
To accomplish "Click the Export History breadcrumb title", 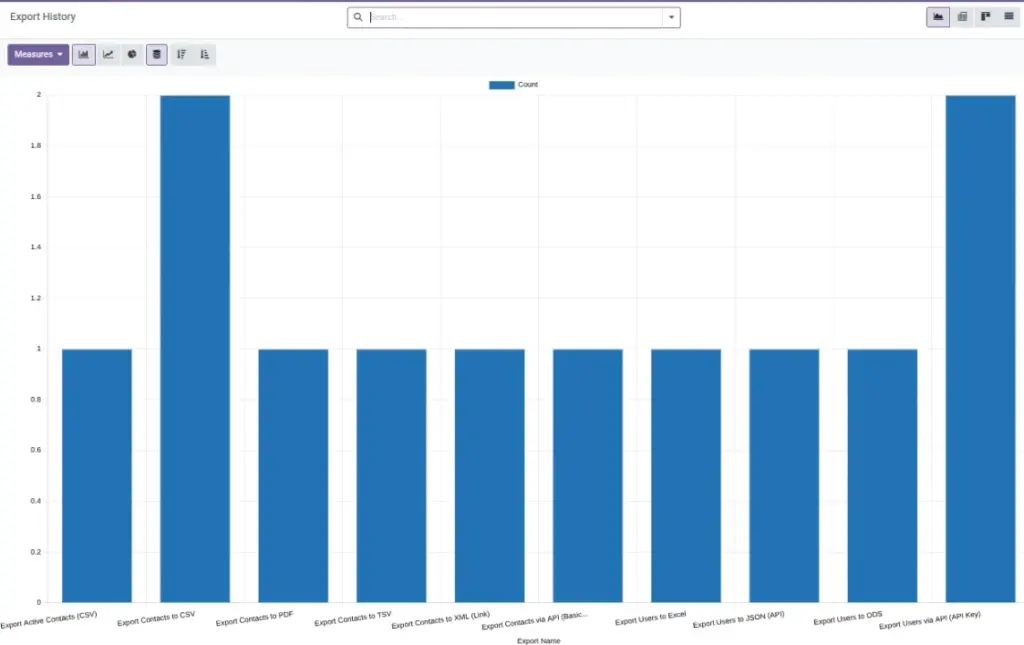I will pyautogui.click(x=43, y=17).
